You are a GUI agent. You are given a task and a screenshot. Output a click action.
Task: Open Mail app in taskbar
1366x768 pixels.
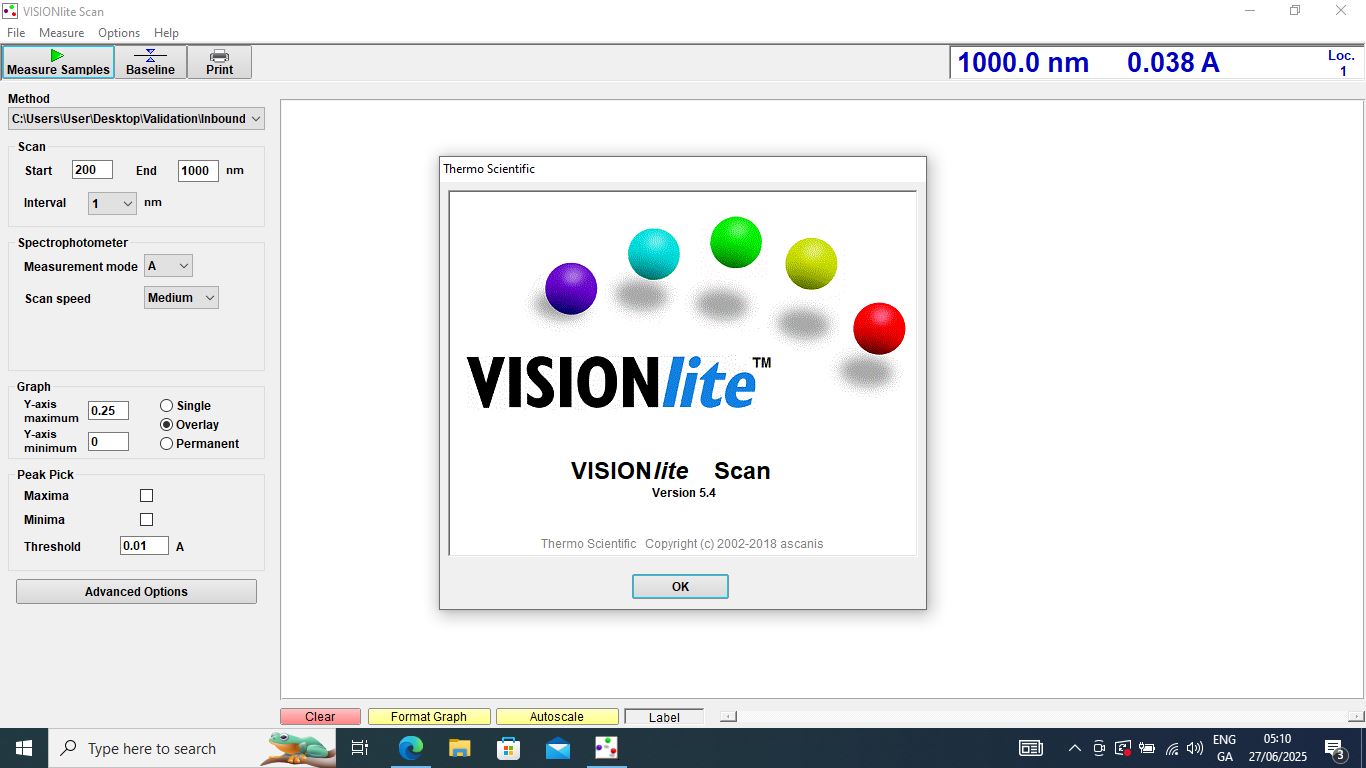557,748
